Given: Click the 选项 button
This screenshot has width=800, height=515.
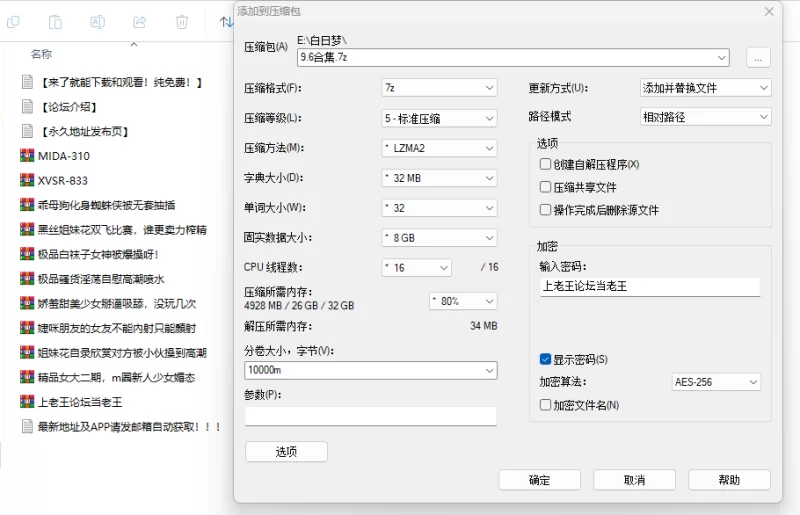Looking at the screenshot, I should pyautogui.click(x=286, y=452).
